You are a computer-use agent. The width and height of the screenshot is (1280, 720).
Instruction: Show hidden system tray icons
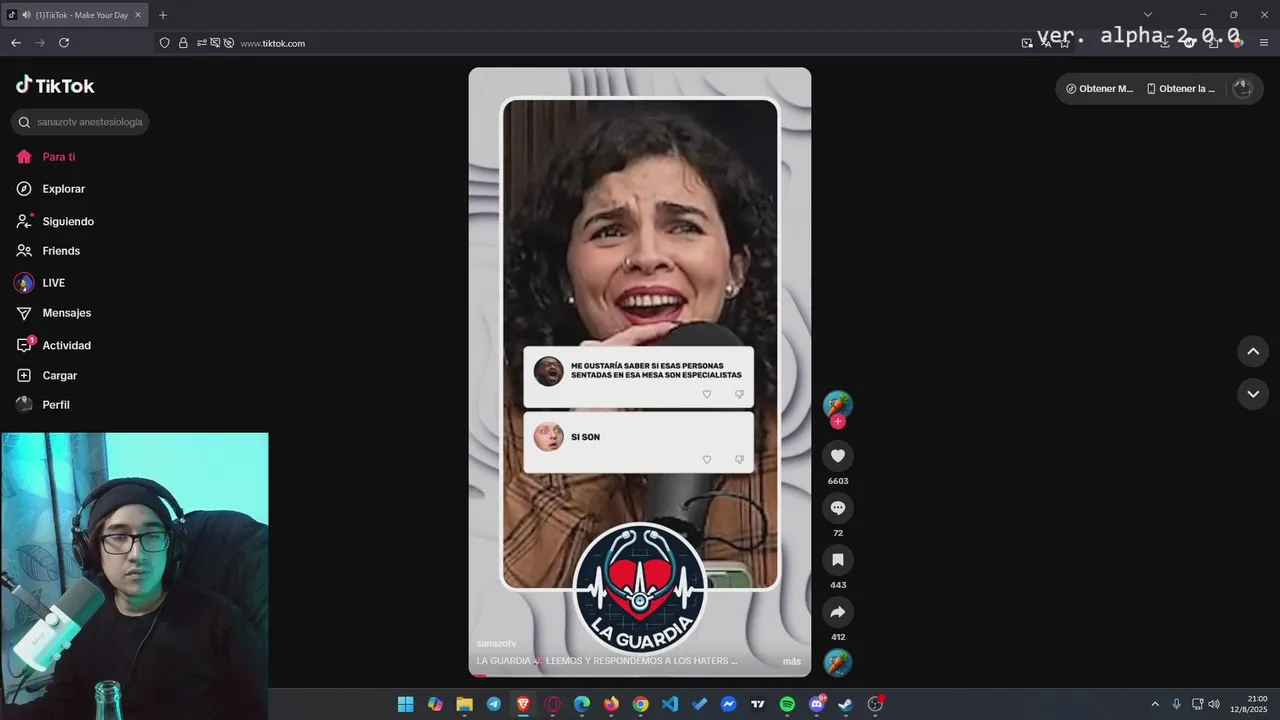pyautogui.click(x=1155, y=704)
